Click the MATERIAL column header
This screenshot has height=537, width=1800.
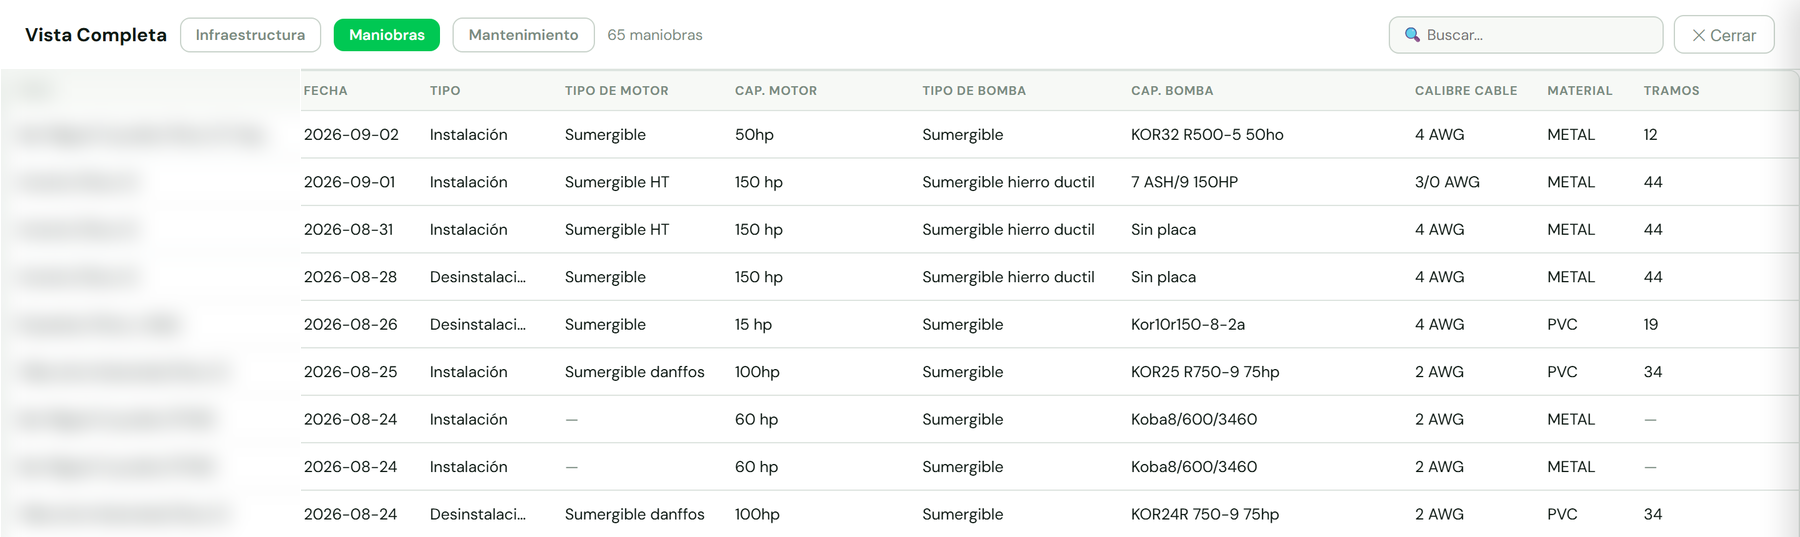(x=1580, y=91)
